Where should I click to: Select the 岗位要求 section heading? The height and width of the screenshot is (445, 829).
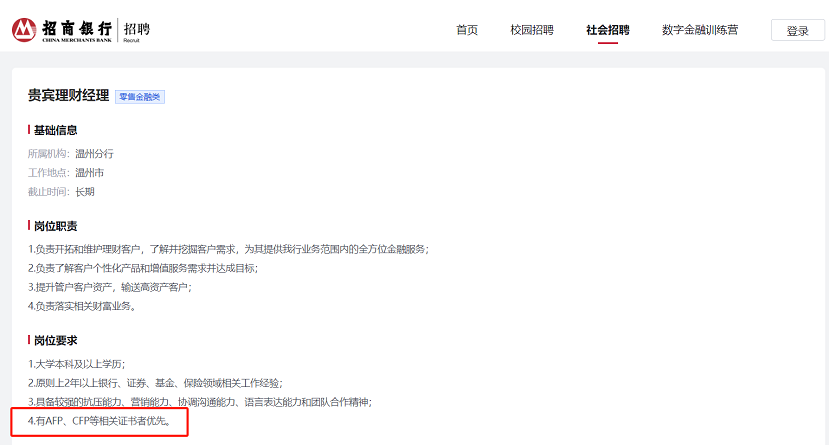(56, 341)
